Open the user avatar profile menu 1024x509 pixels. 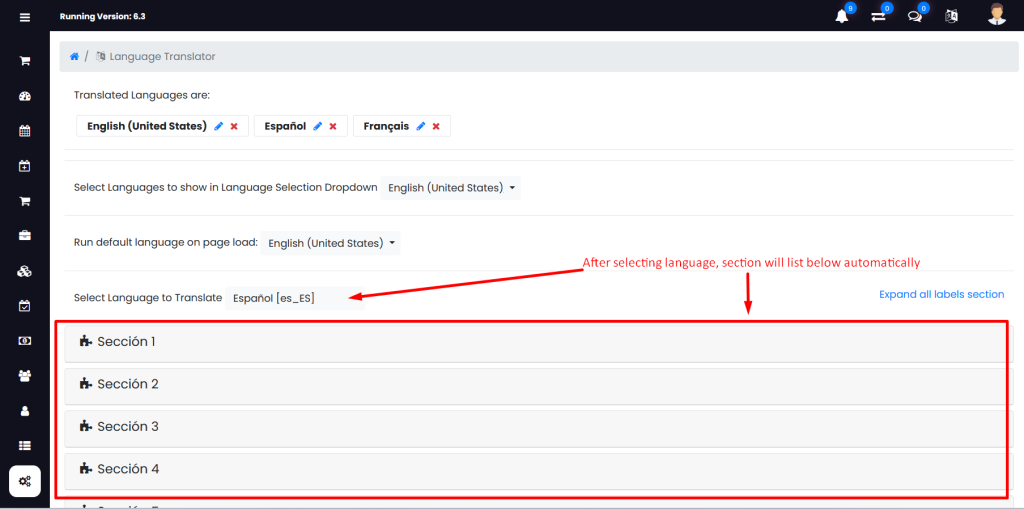pyautogui.click(x=997, y=14)
